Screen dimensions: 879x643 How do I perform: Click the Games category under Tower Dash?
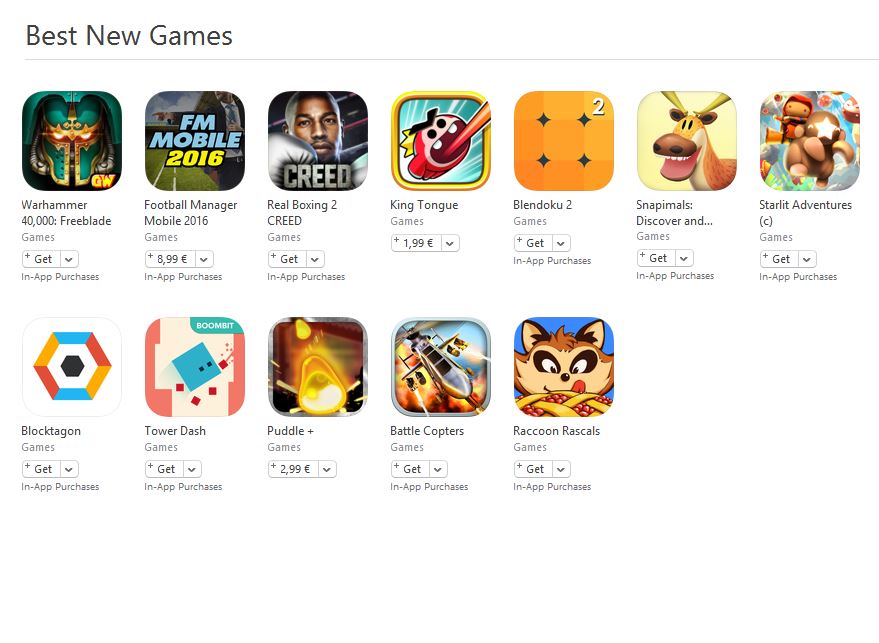[x=161, y=447]
